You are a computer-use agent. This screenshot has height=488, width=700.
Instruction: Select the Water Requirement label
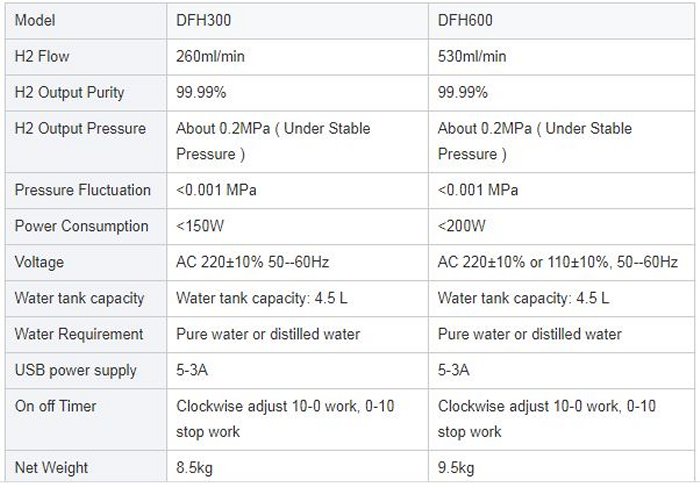click(79, 334)
